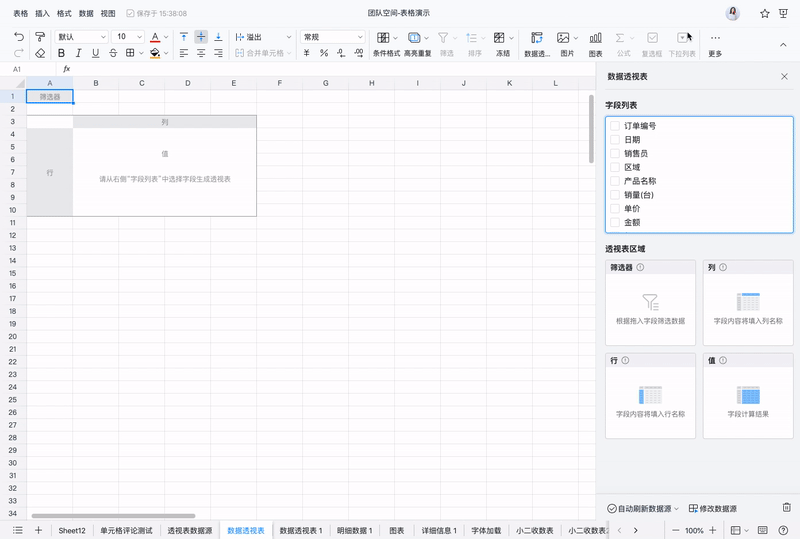Align cell content to vertical middle
This screenshot has width=800, height=539.
coord(201,37)
